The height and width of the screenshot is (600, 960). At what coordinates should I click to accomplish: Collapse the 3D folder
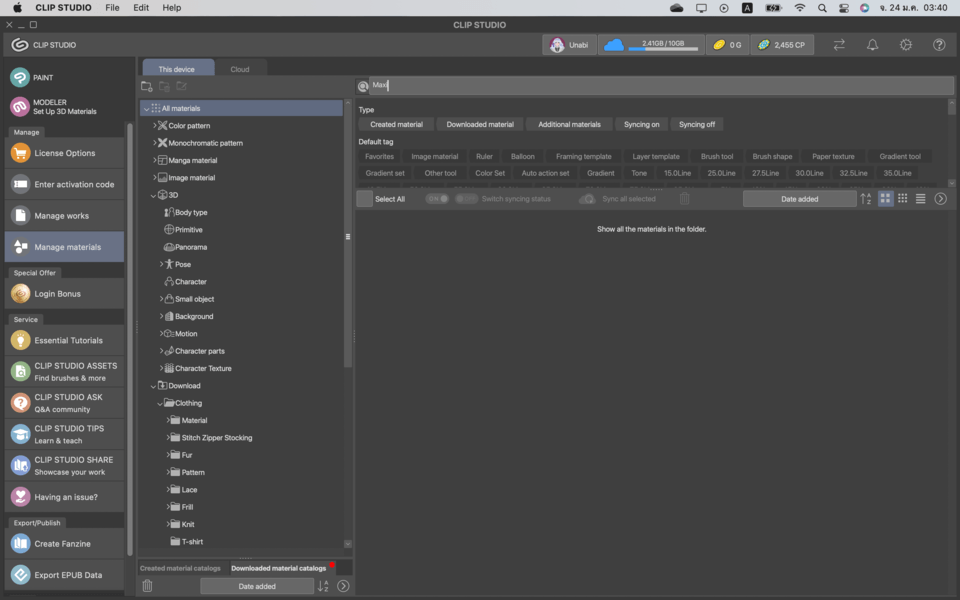tap(154, 195)
